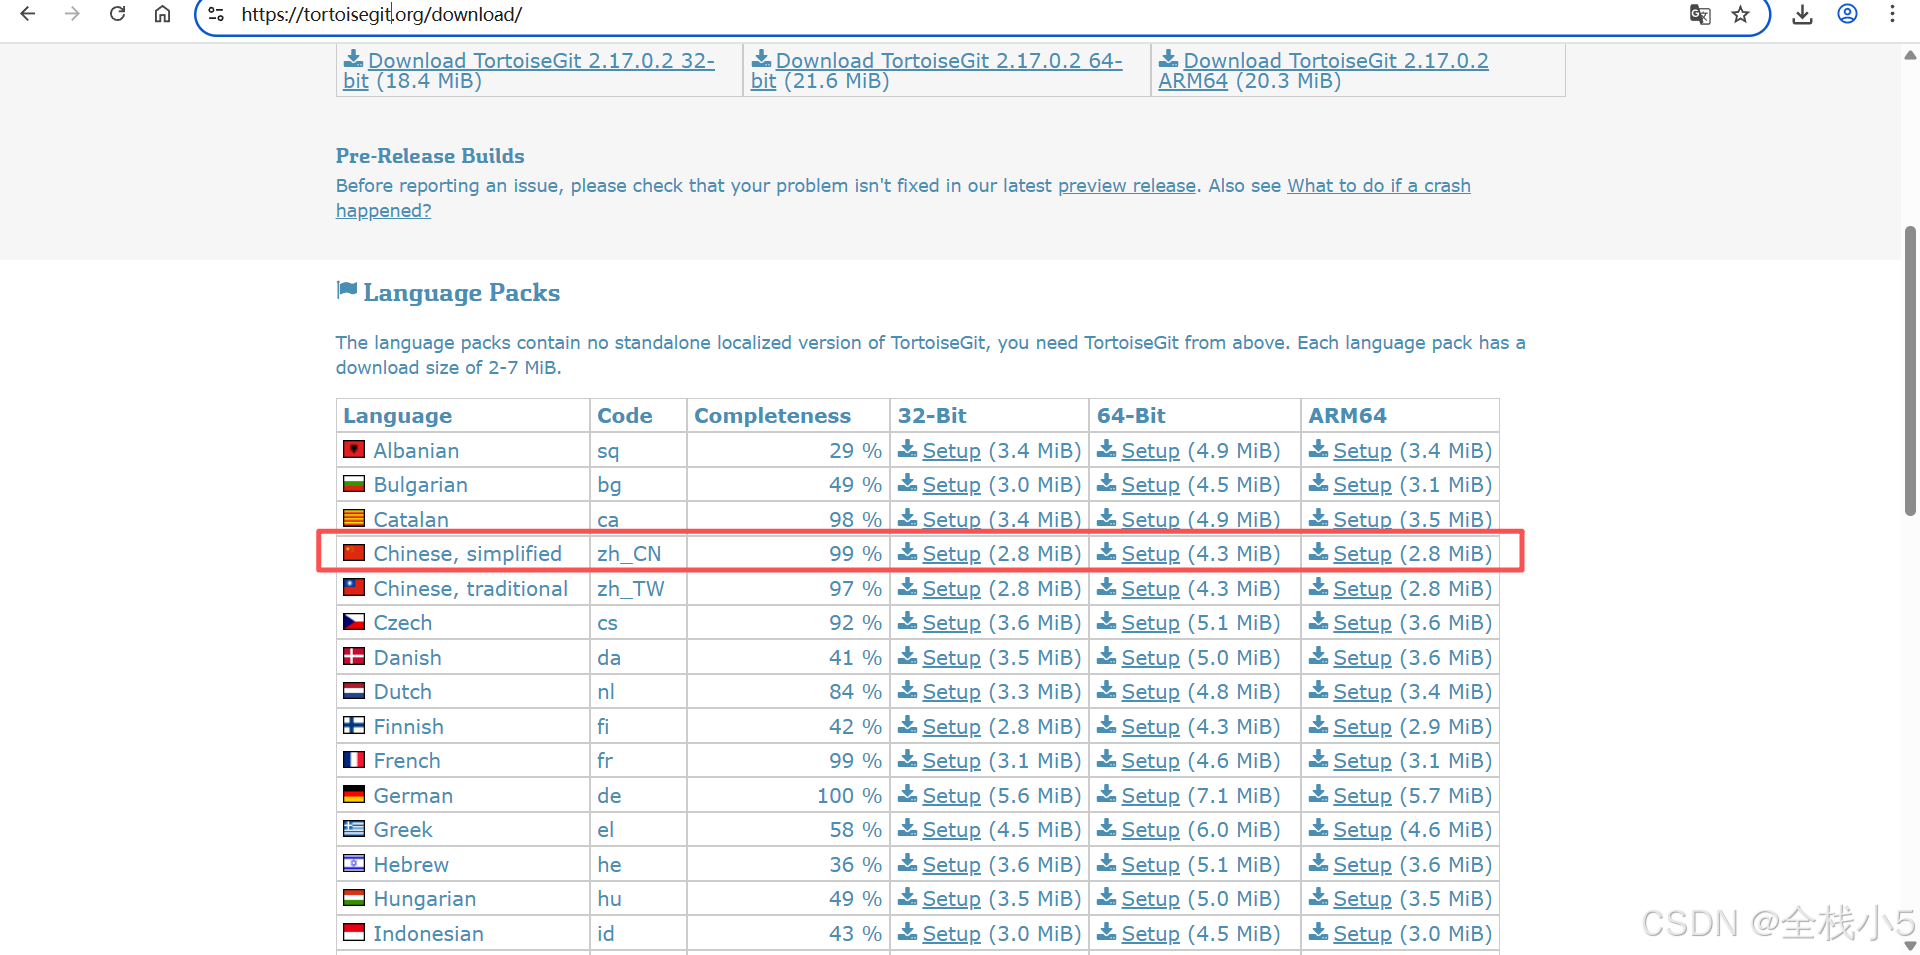Screen dimensions: 1920x955
Task: Download Dutch 32-Bit Setup language pack
Action: click(x=951, y=692)
